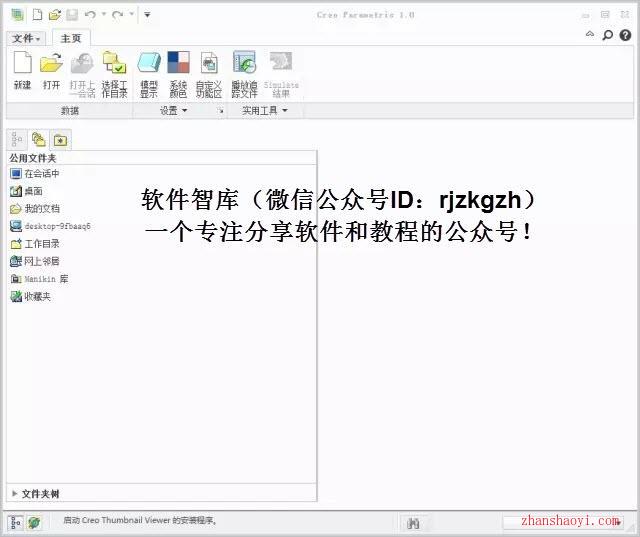Click the 设置 group dialog launcher arrow

click(220, 111)
